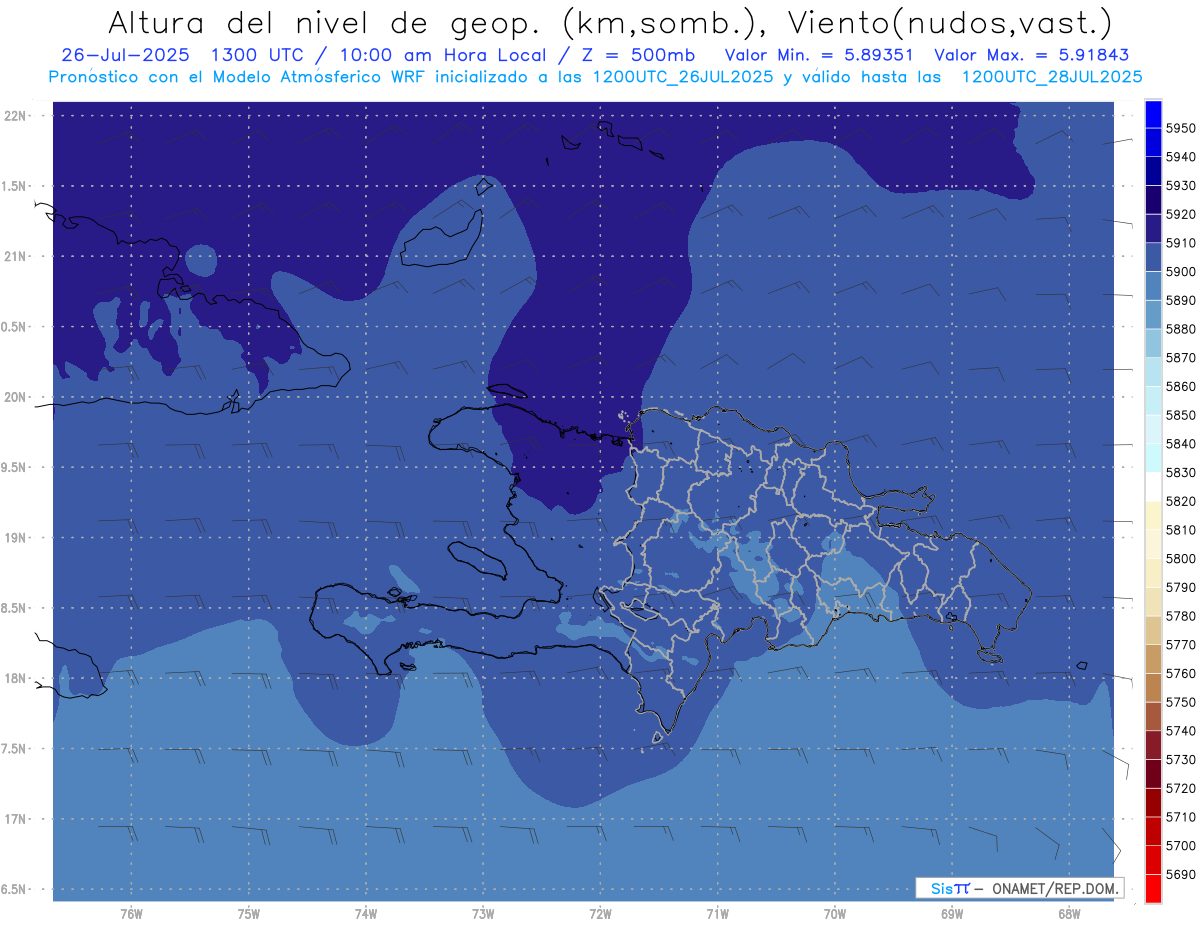The width and height of the screenshot is (1200, 927).
Task: Click the white swatch between 5820 and 5830
Action: pyautogui.click(x=1153, y=487)
